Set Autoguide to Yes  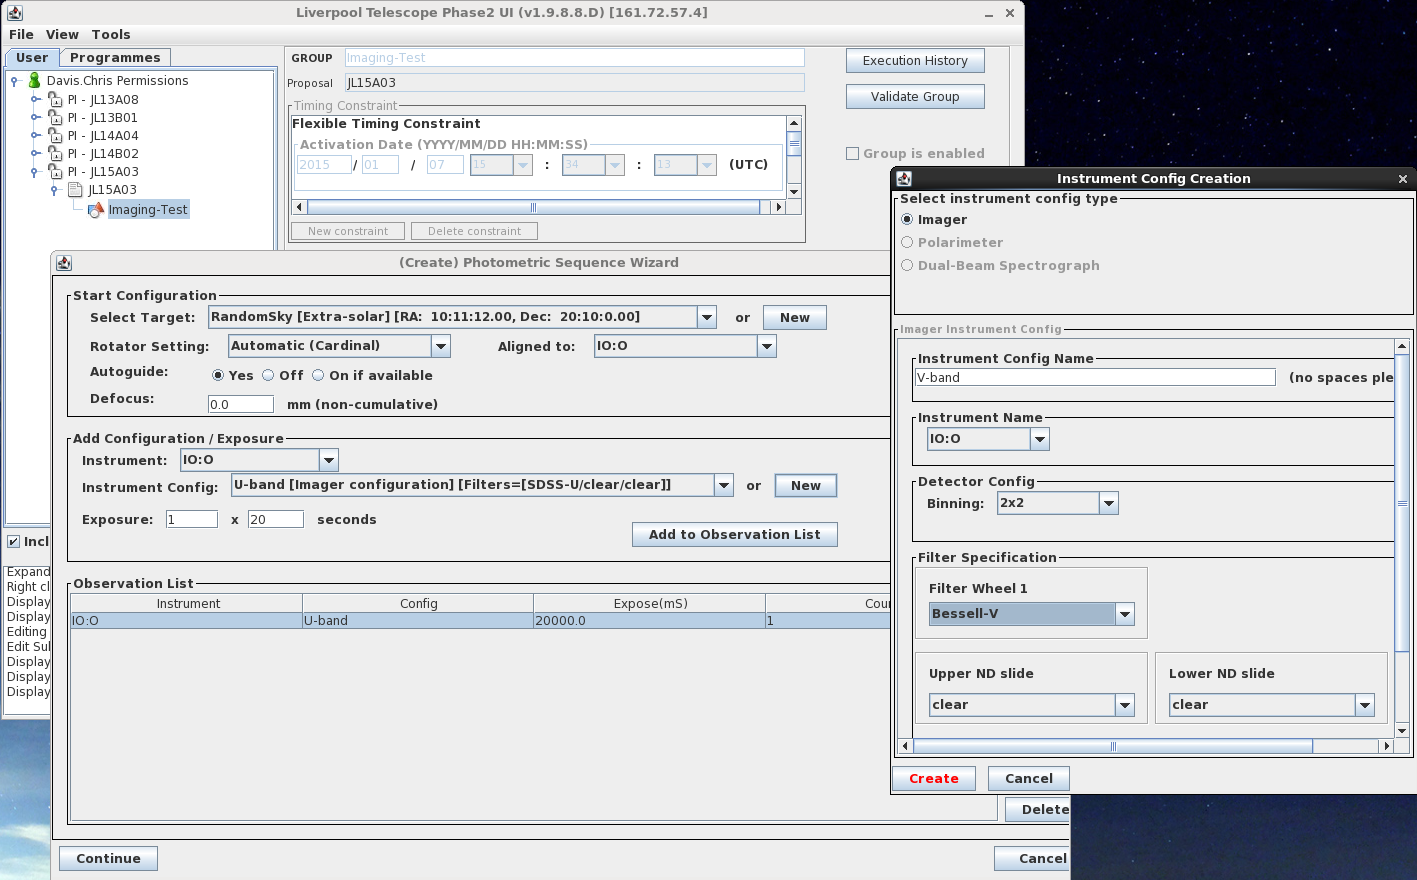point(218,375)
